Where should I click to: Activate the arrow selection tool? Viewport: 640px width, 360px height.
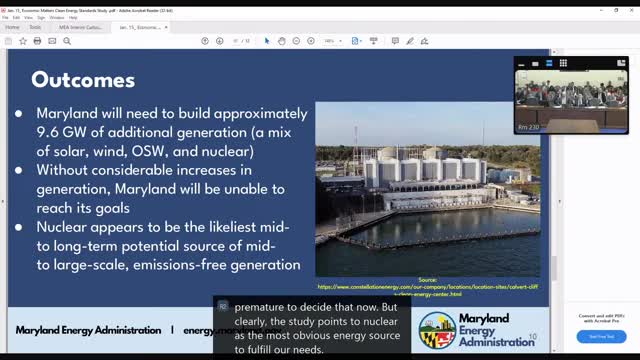[267, 41]
